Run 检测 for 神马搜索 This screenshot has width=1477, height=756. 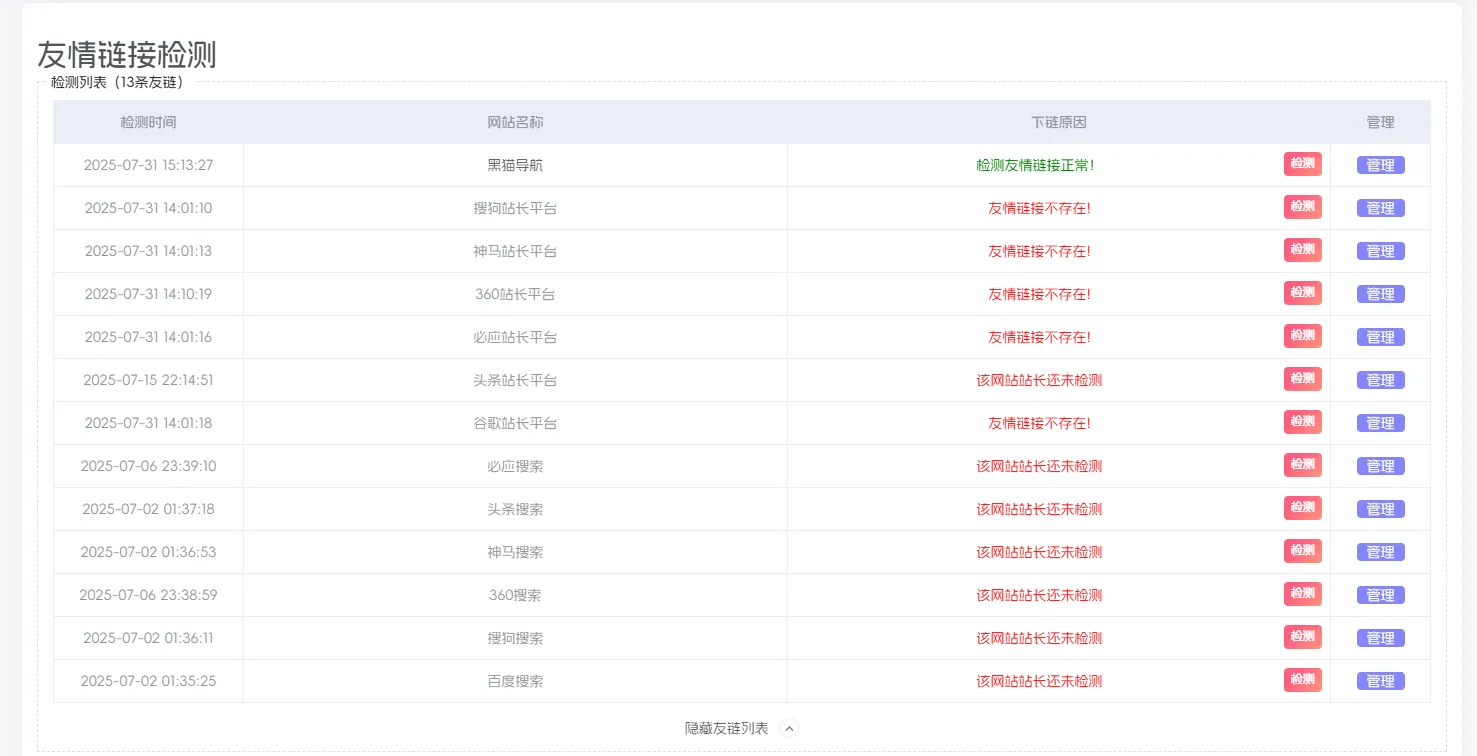(1302, 551)
